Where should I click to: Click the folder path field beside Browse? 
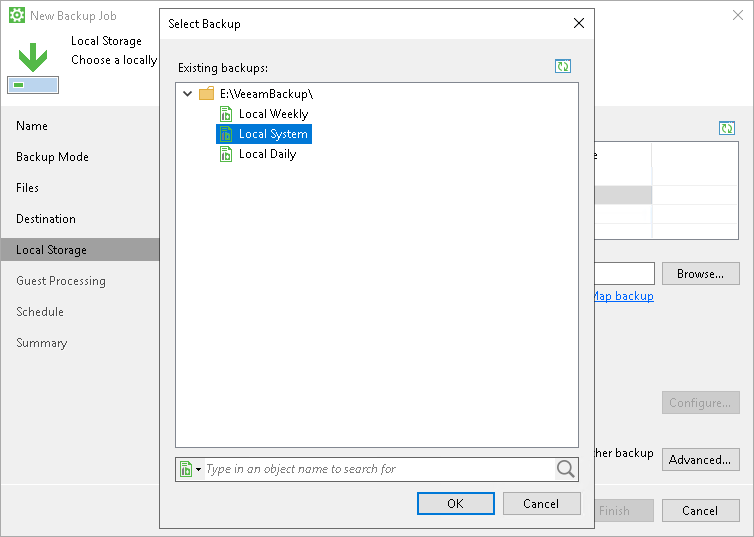point(625,274)
